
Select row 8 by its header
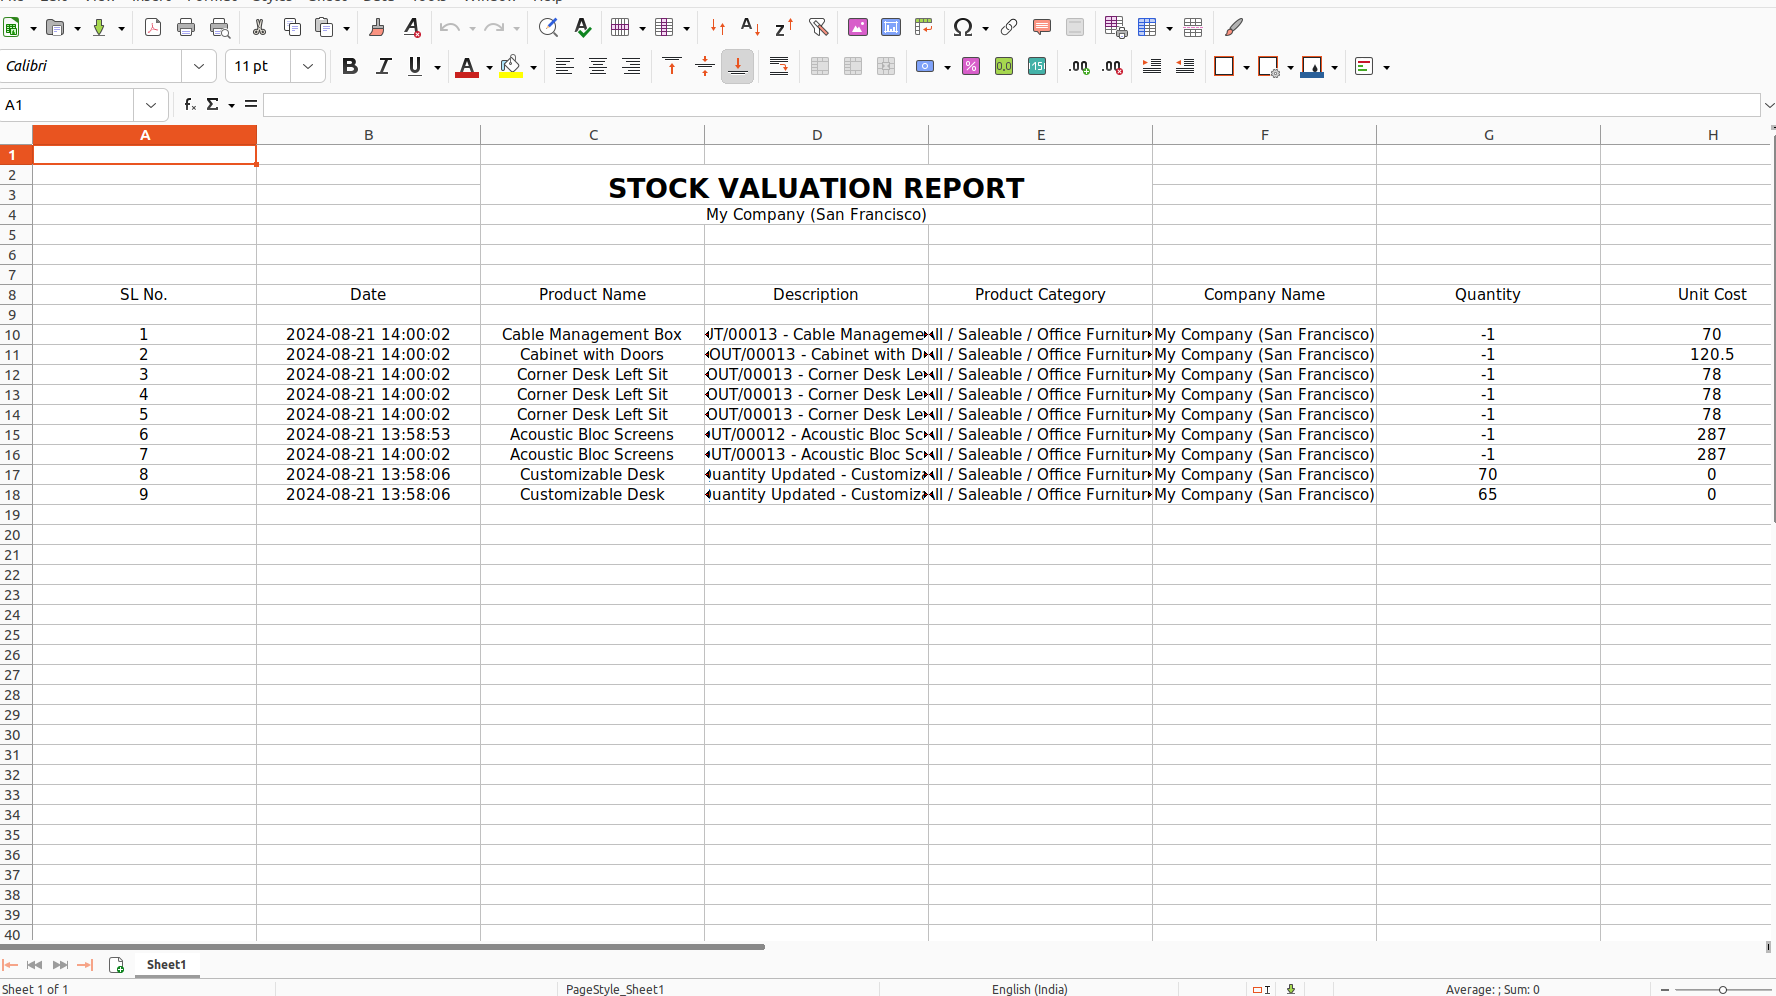pos(13,295)
